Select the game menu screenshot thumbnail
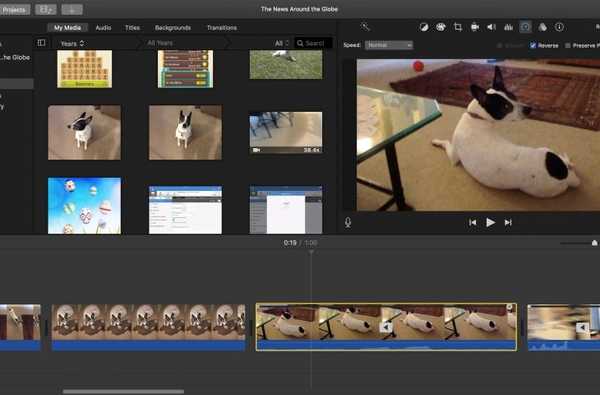Image resolution: width=600 pixels, height=395 pixels. coord(185,69)
